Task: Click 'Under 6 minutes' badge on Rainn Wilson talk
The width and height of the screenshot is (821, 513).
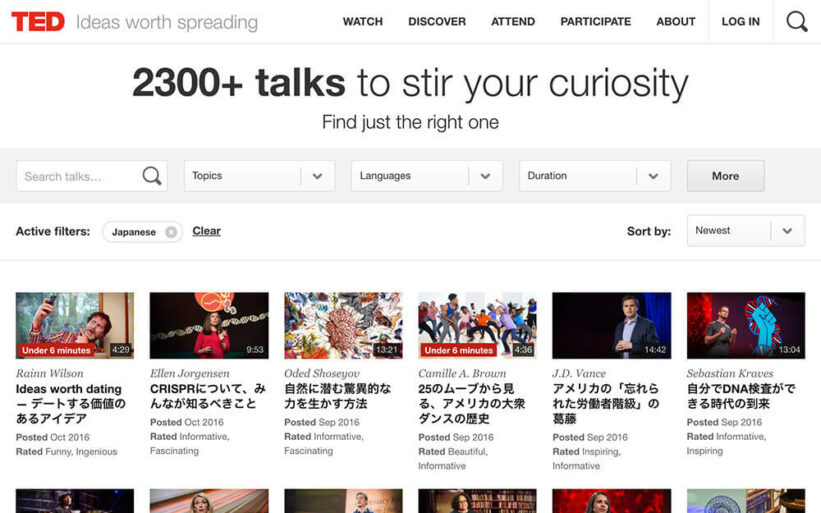Action: [x=56, y=350]
